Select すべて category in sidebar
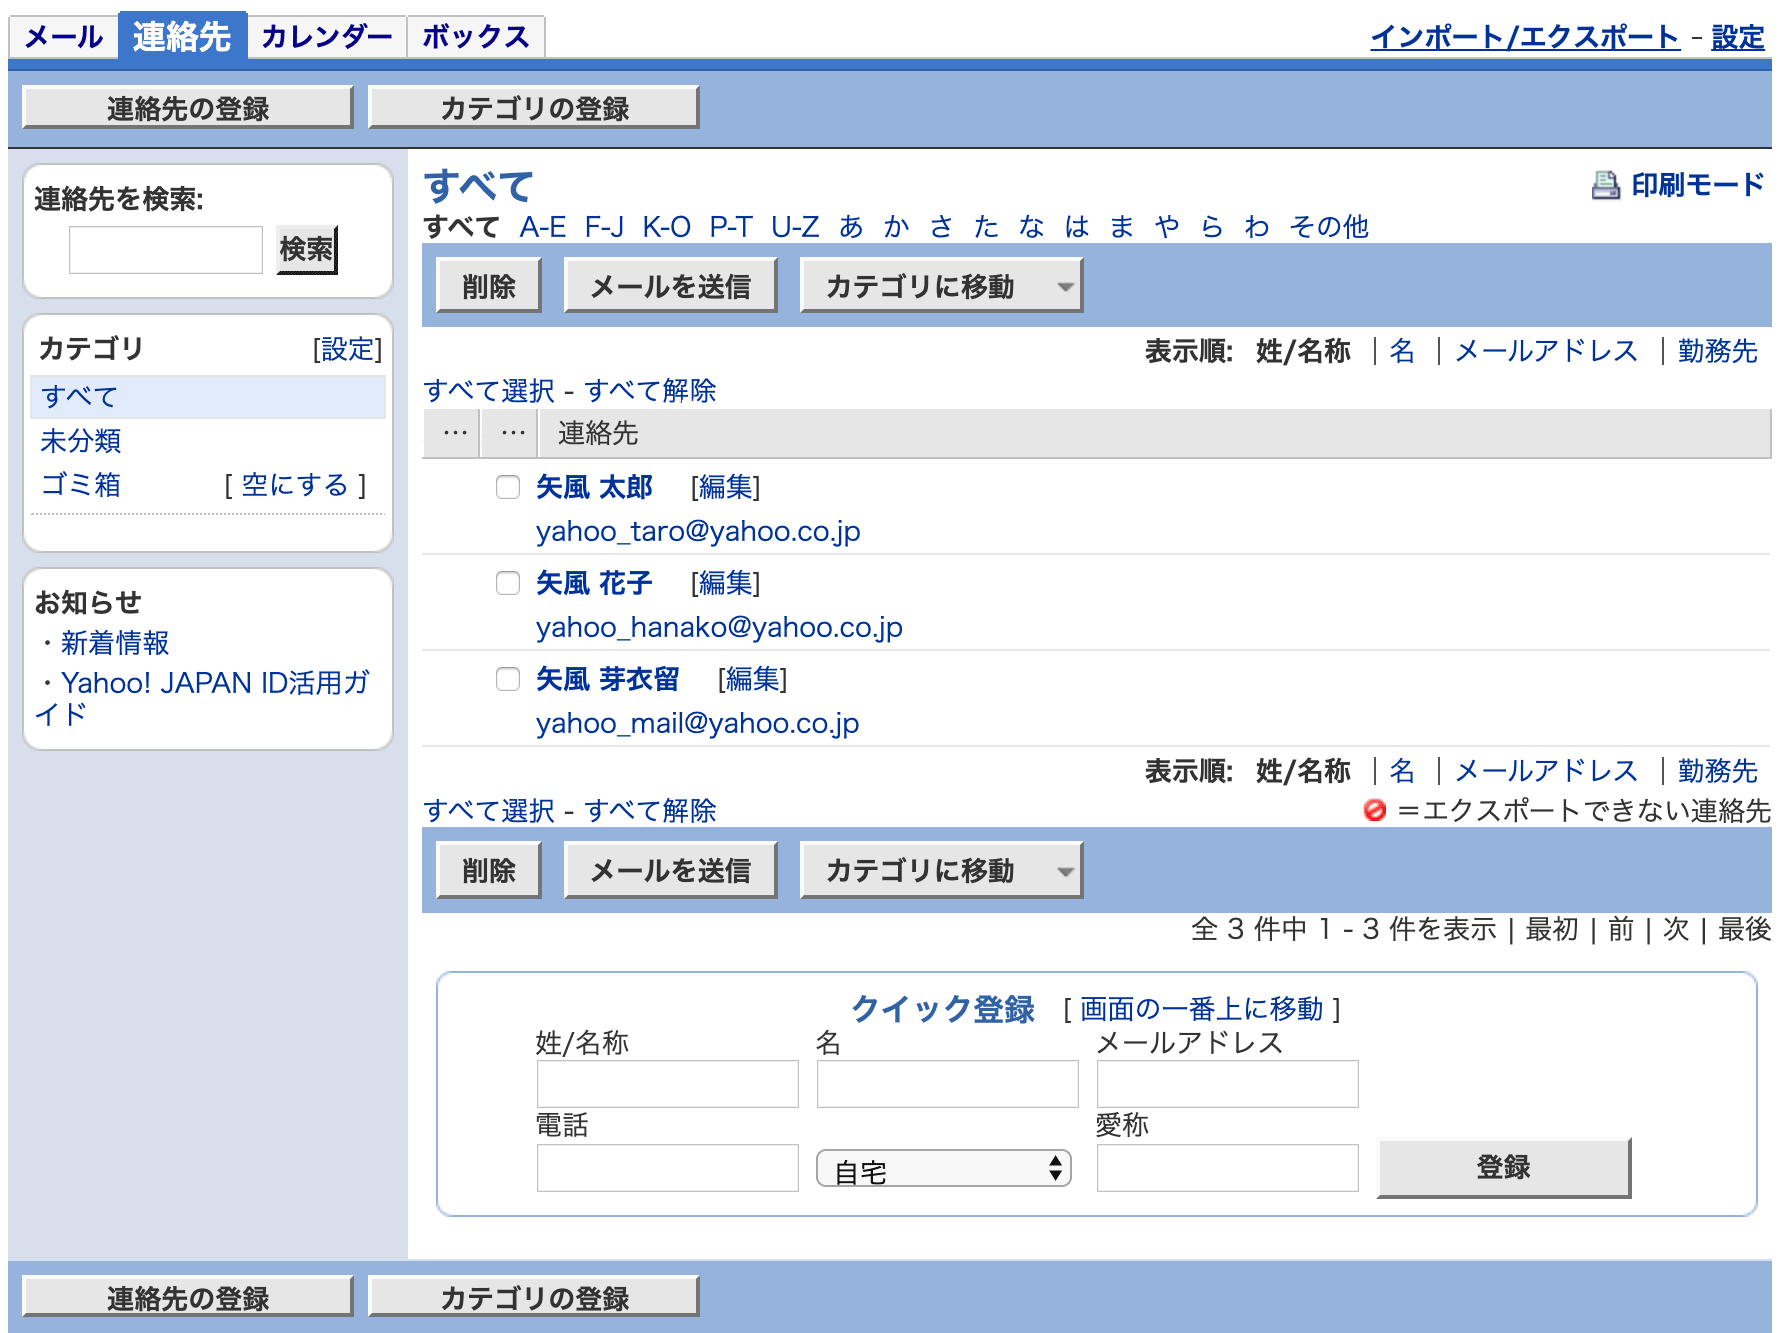The width and height of the screenshot is (1780, 1333). [208, 396]
